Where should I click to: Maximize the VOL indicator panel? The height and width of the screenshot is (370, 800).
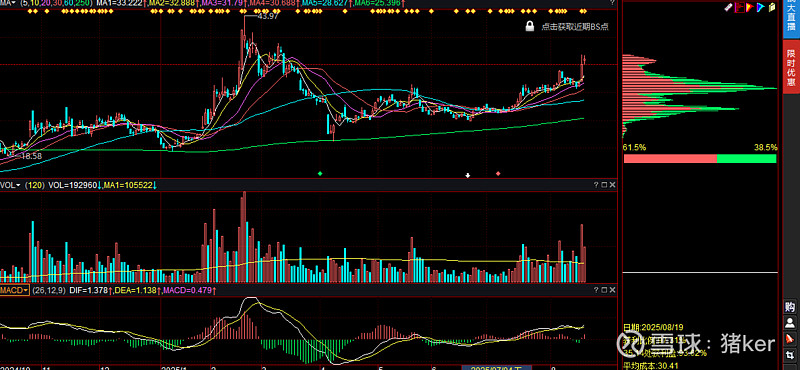[x=604, y=185]
